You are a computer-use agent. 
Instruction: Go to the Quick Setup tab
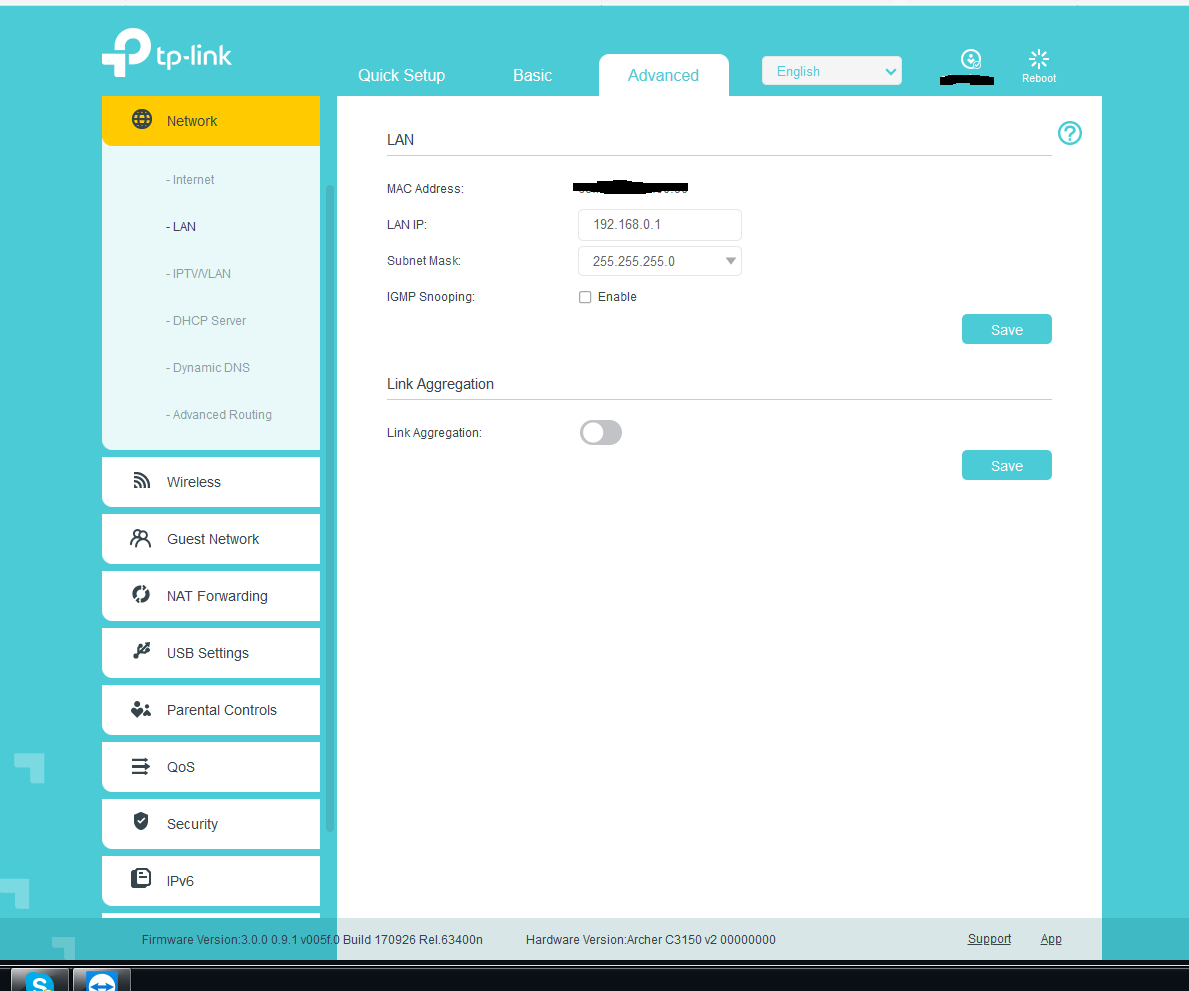401,75
